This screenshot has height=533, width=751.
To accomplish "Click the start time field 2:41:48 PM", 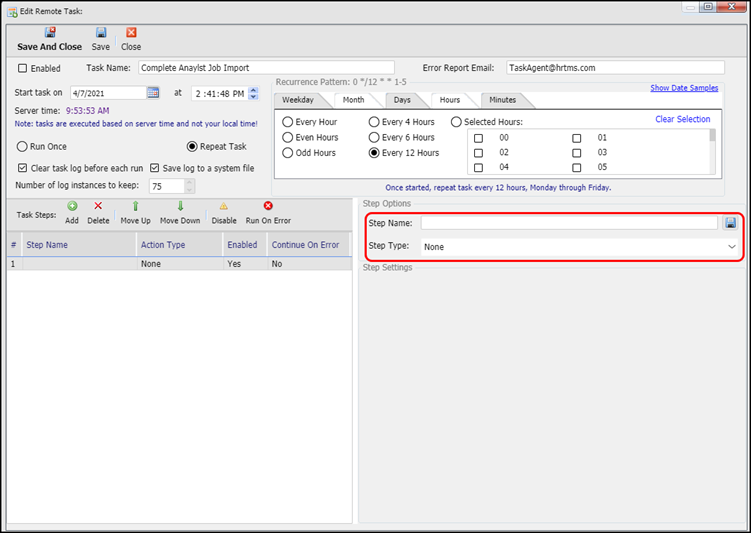I will pyautogui.click(x=220, y=93).
